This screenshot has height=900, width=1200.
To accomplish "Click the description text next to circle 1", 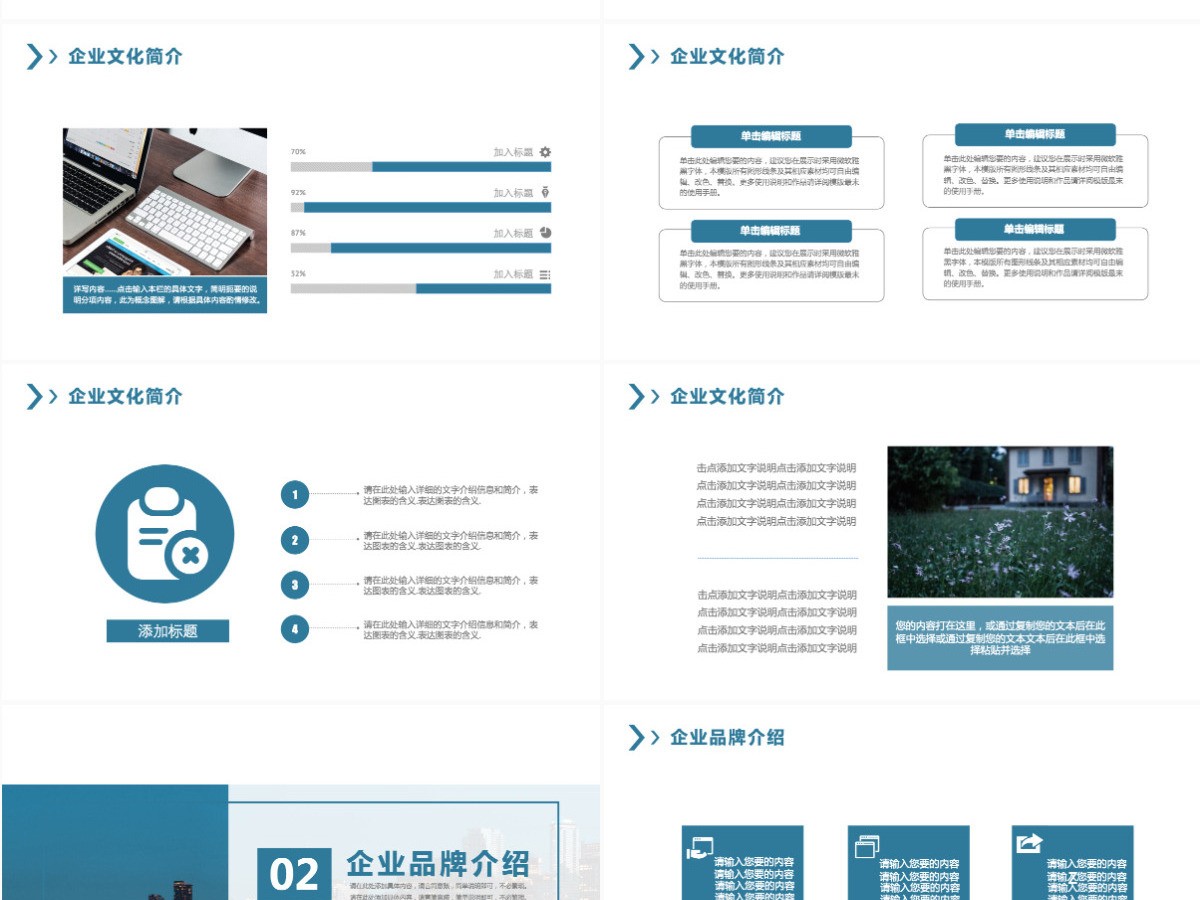I will [x=451, y=495].
